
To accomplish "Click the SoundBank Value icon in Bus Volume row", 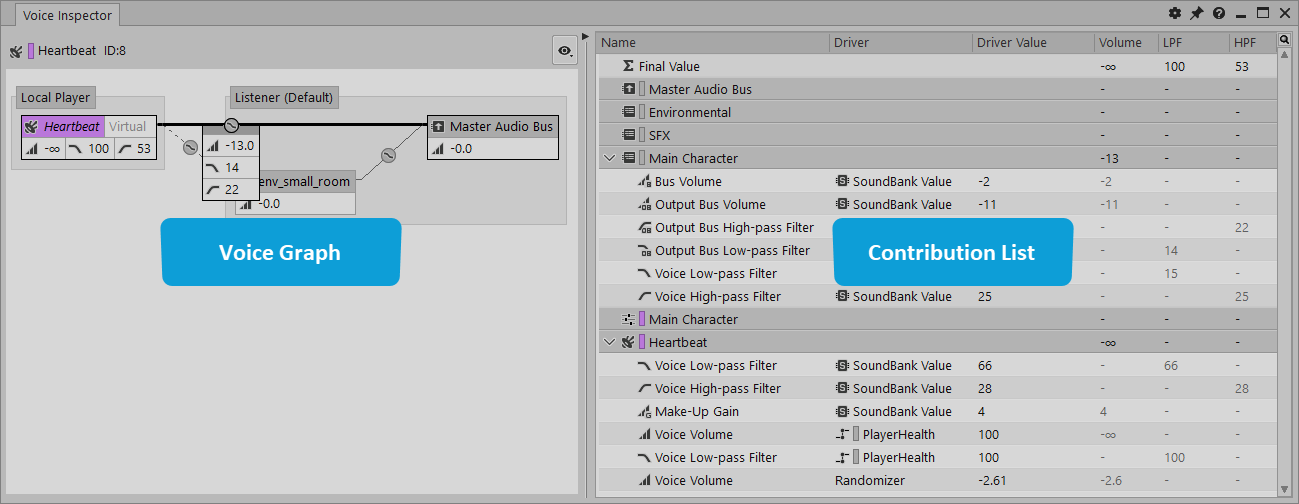I will [843, 182].
